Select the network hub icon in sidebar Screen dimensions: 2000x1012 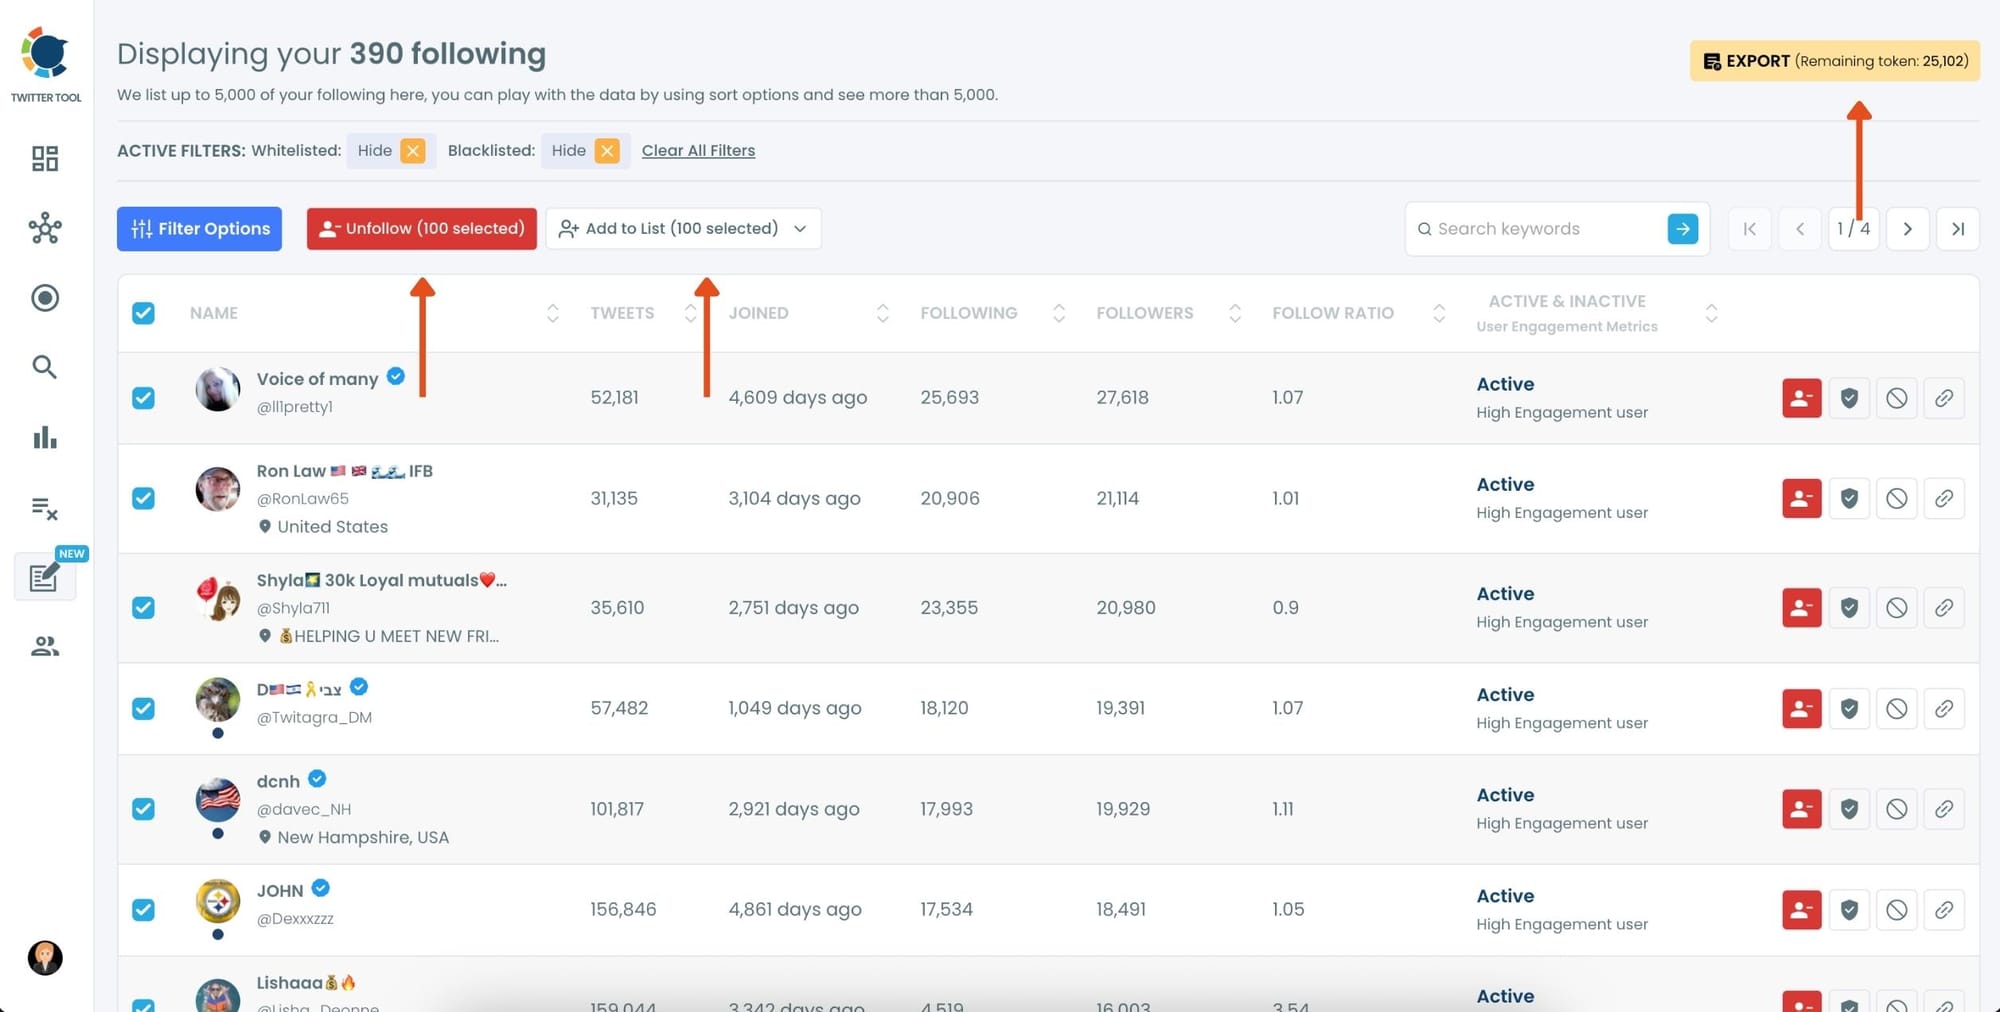(x=45, y=228)
